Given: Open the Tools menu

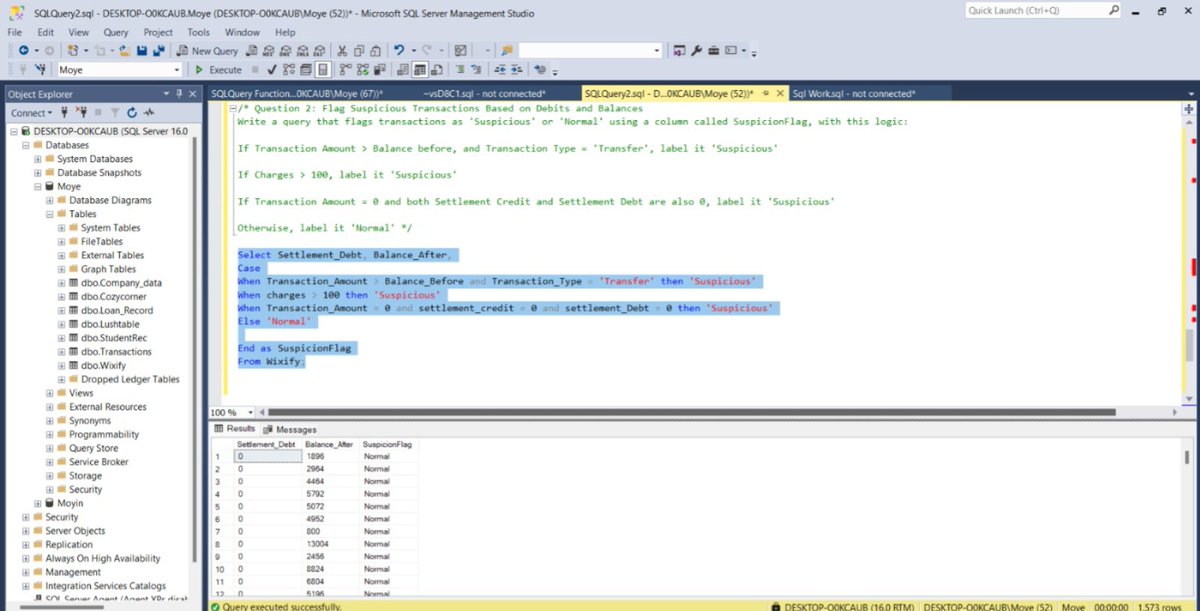Looking at the screenshot, I should 199,32.
